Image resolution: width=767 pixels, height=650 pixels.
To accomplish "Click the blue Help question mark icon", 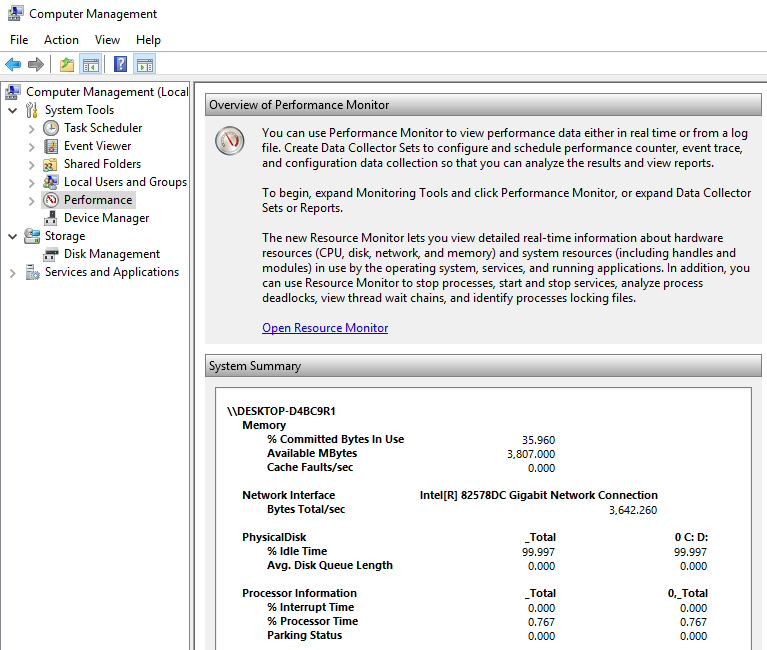I will [x=120, y=65].
